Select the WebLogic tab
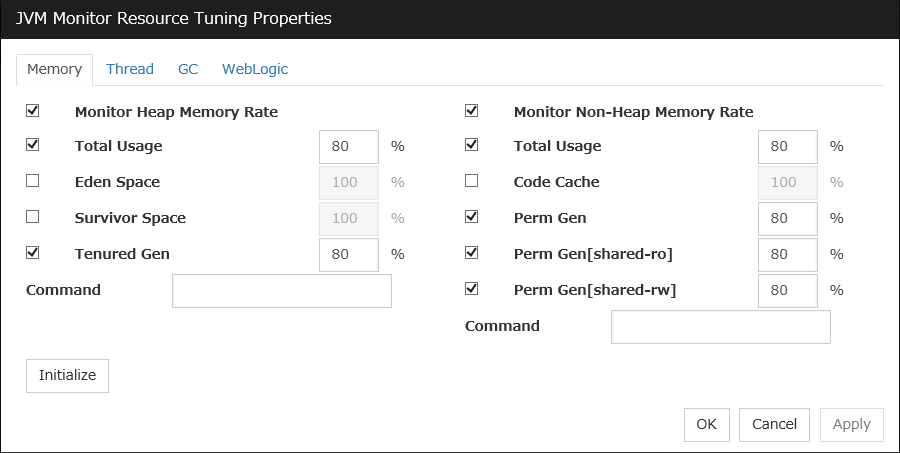This screenshot has height=453, width=900. tap(255, 69)
